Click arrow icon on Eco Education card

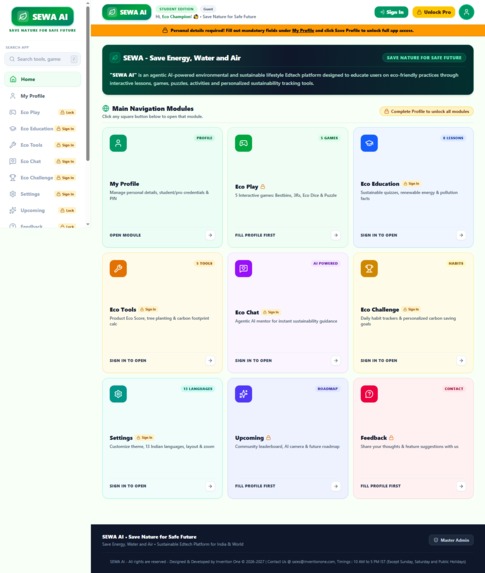(x=461, y=235)
